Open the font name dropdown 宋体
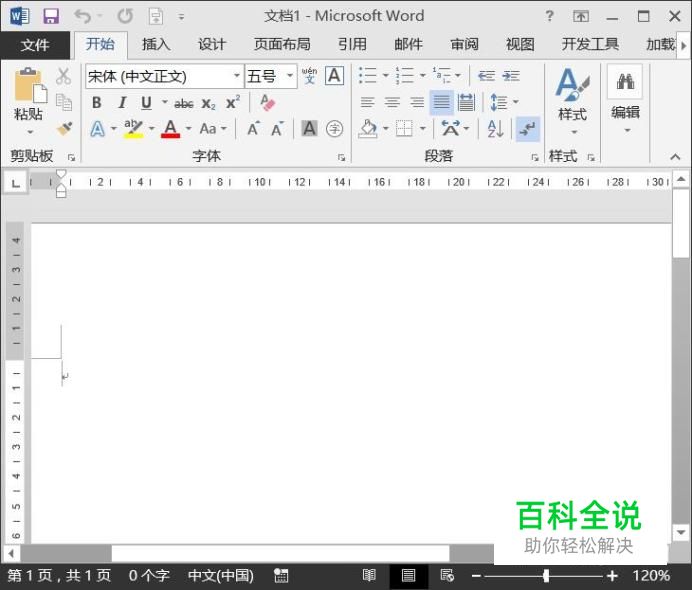692x590 pixels. tap(237, 76)
